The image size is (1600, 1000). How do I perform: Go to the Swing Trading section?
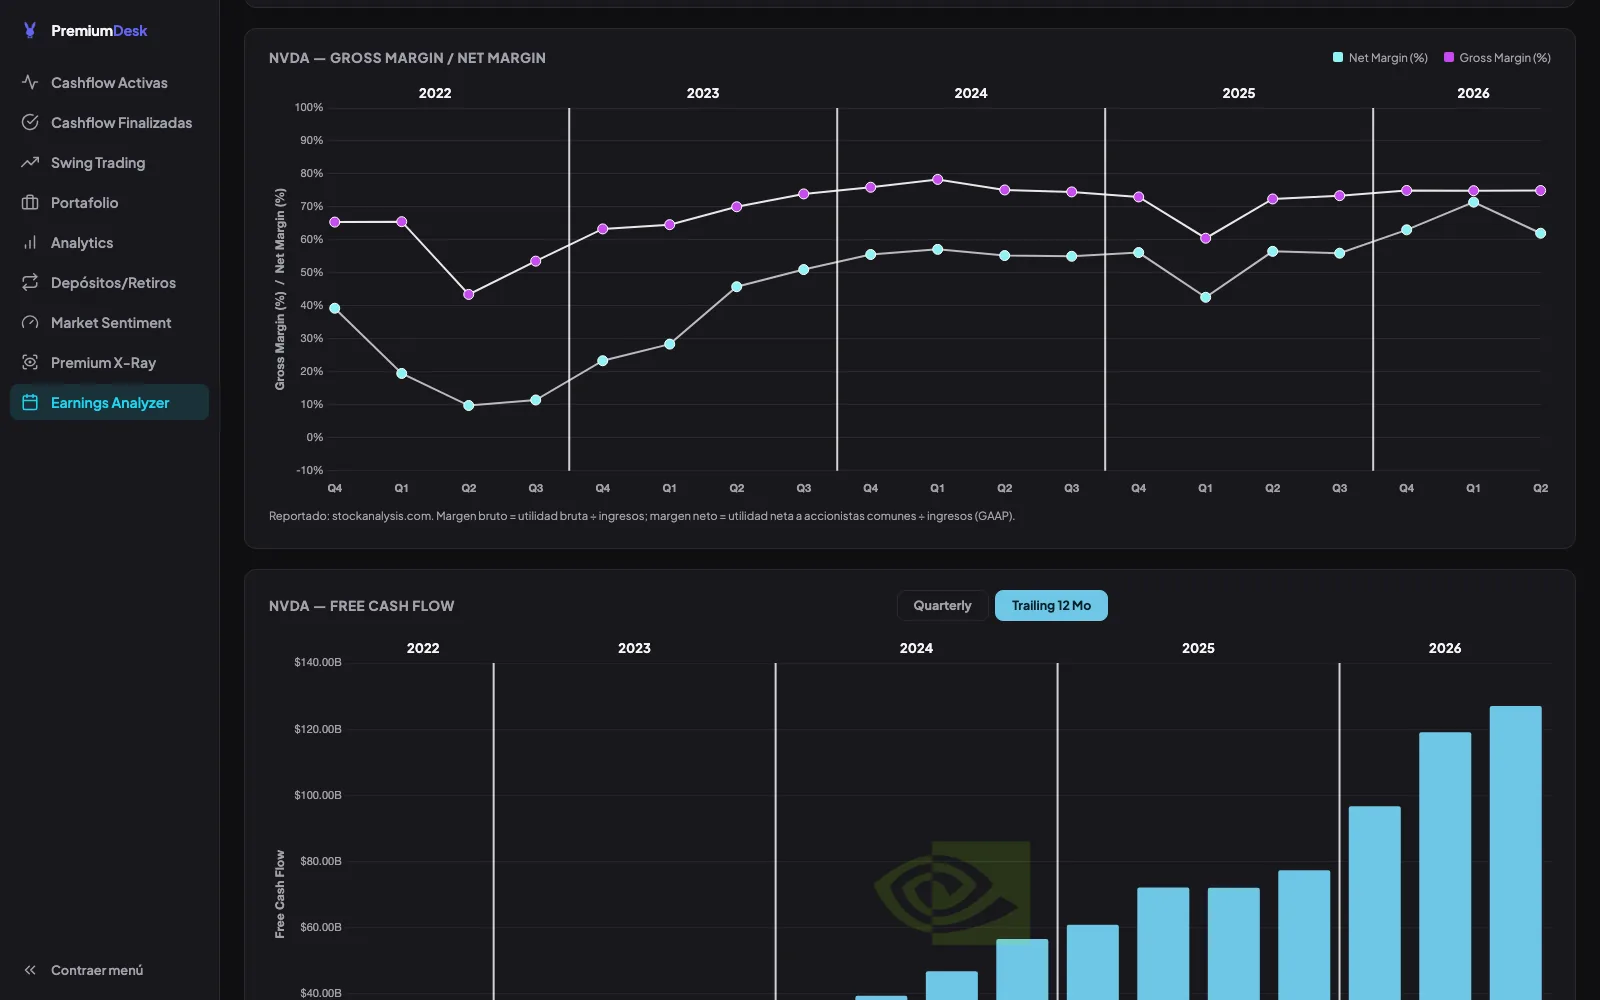tap(109, 163)
